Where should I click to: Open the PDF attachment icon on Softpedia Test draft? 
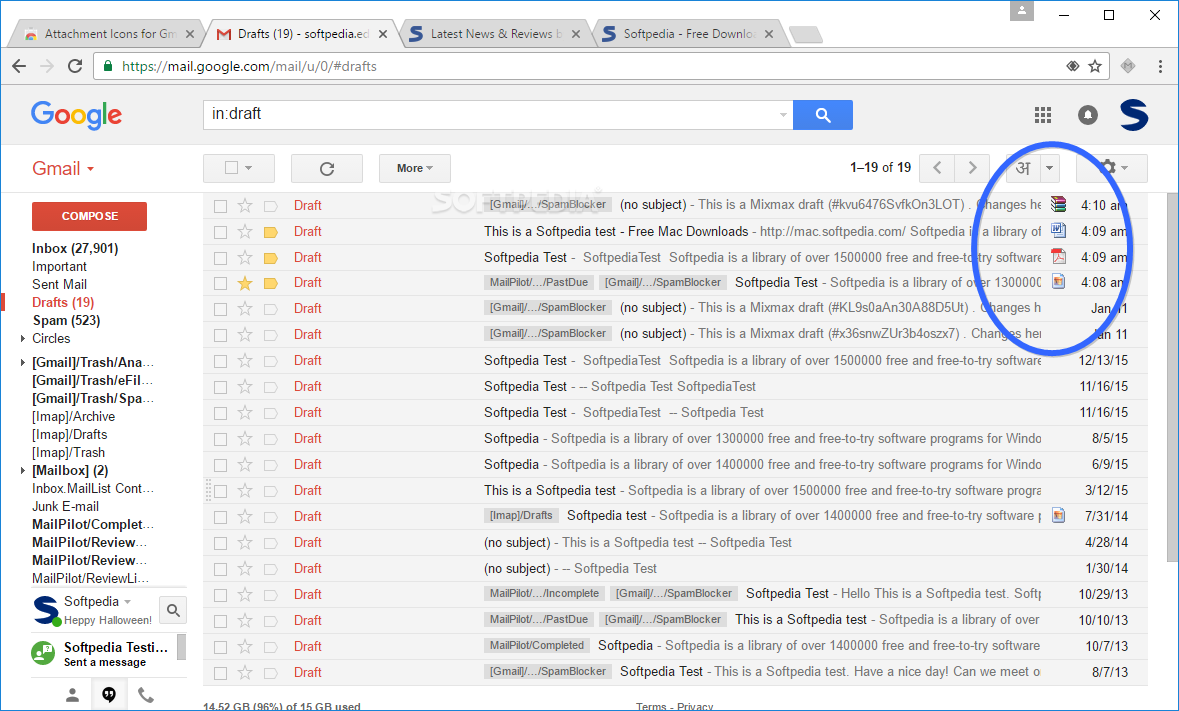pos(1058,256)
